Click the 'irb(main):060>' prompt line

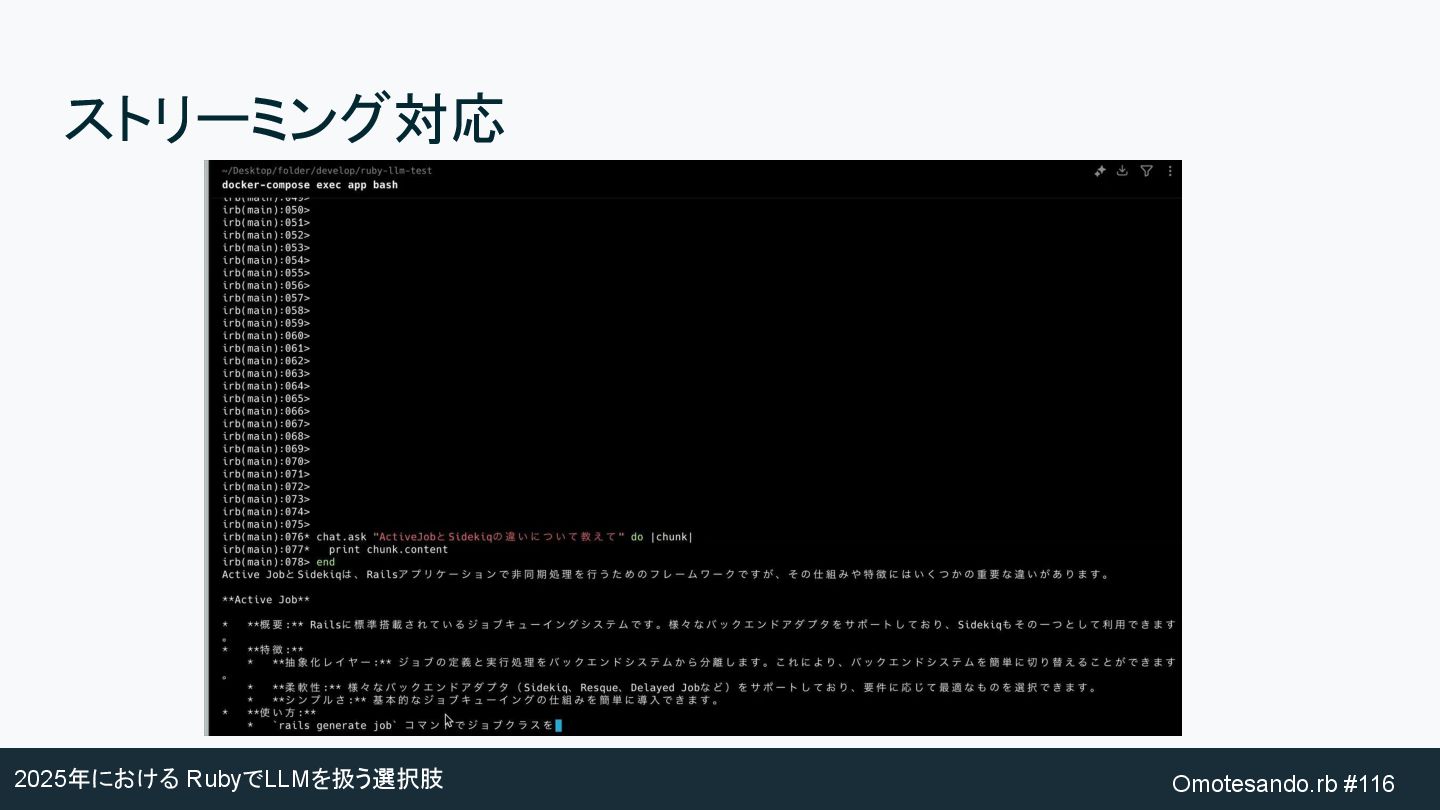pos(266,336)
